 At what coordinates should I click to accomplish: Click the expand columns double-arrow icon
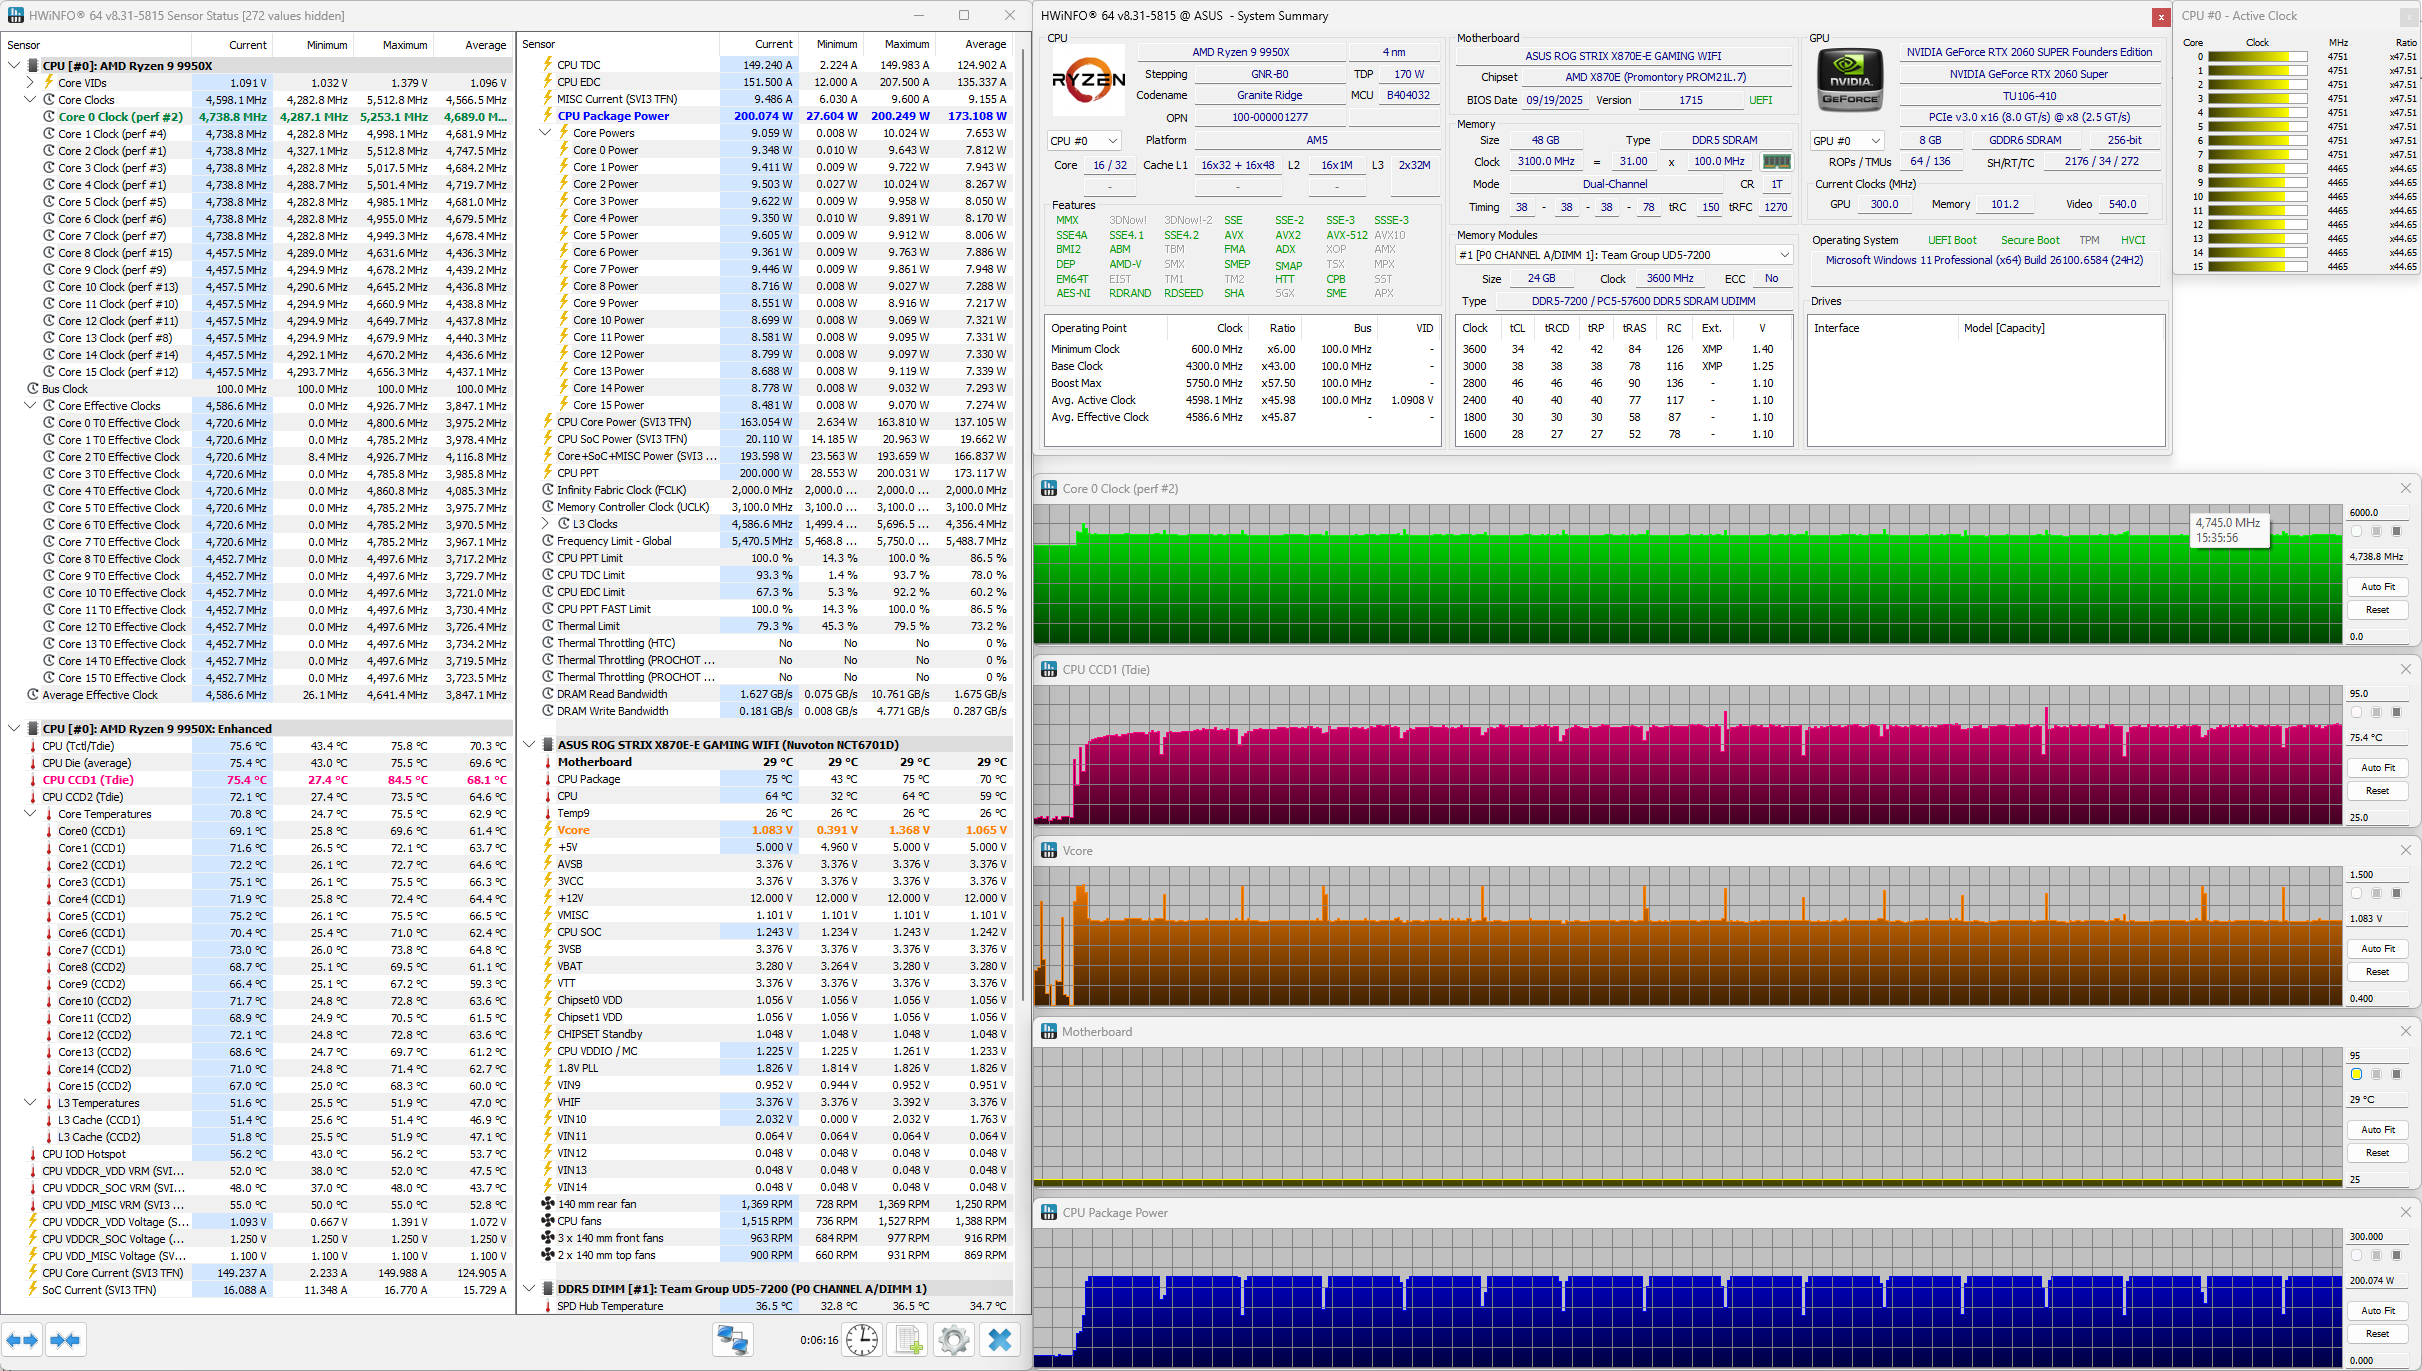(x=22, y=1340)
